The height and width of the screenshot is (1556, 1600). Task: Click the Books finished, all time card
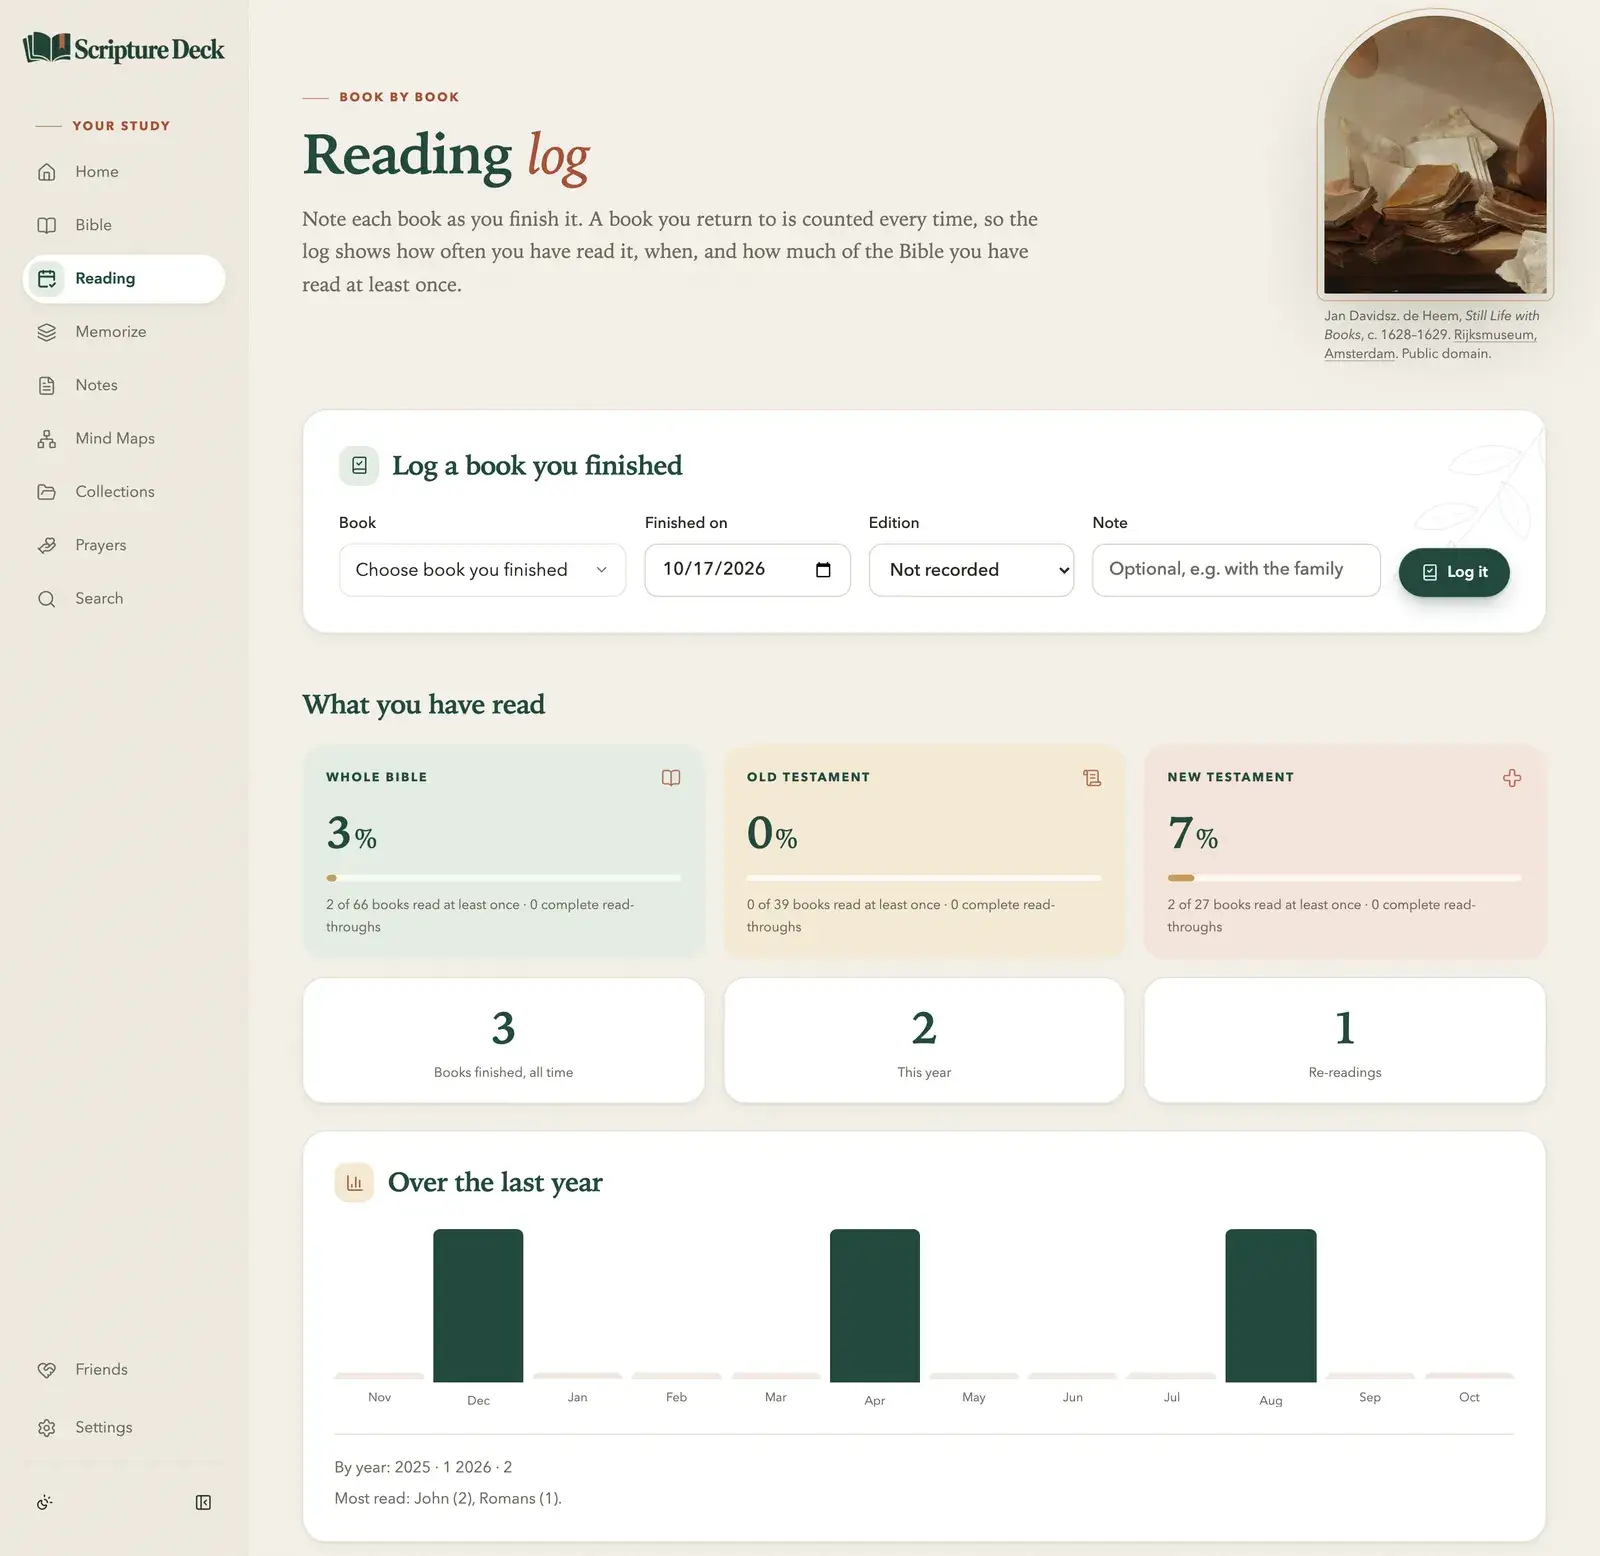click(x=503, y=1041)
